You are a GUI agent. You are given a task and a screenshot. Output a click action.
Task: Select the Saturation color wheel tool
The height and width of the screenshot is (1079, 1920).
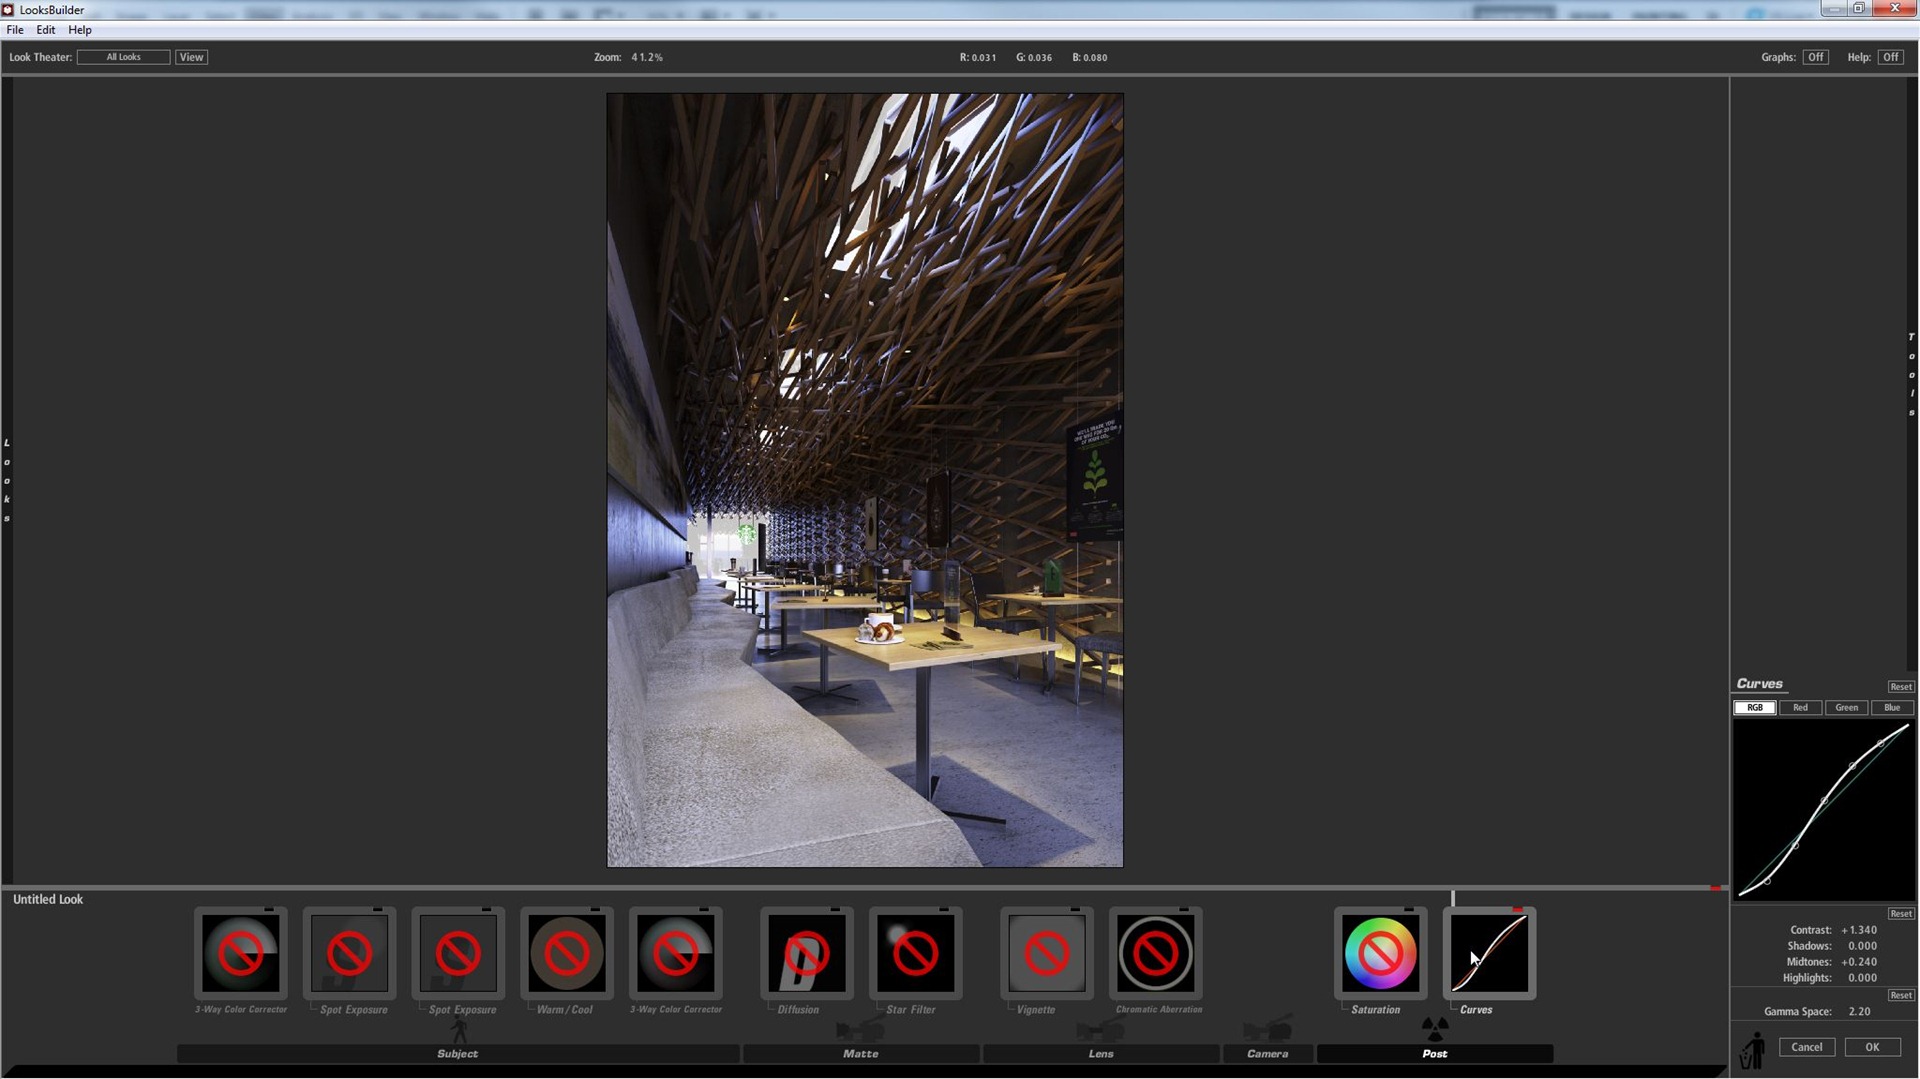tap(1381, 953)
